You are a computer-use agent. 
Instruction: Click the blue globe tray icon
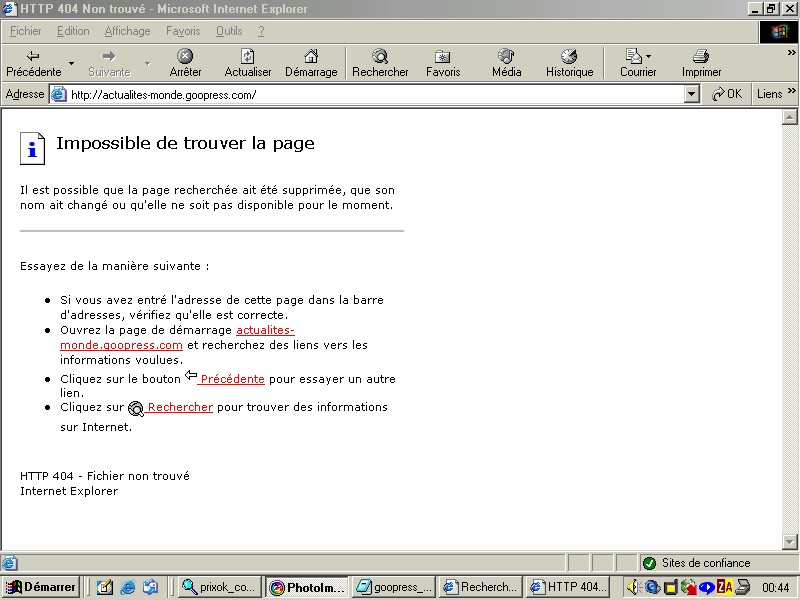pos(652,587)
